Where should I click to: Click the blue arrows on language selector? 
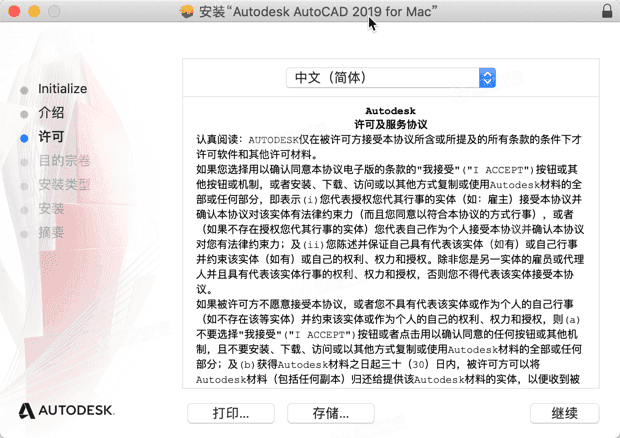tap(487, 77)
